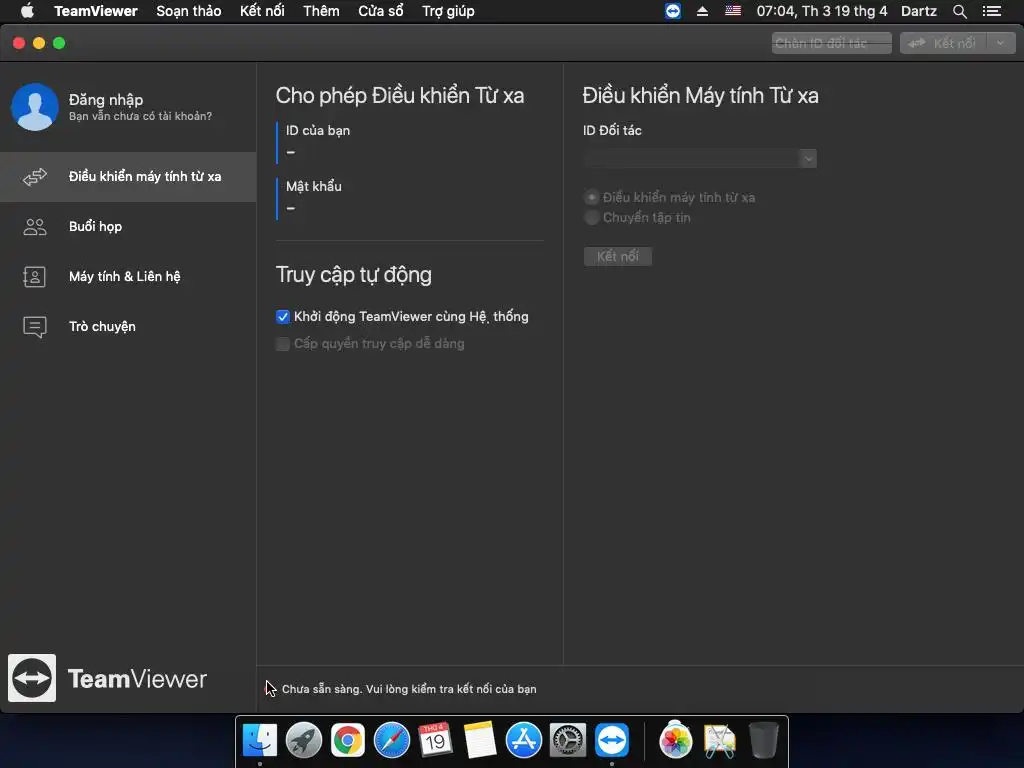Open the Cửa sổ menu
Screen dimensions: 1024x768
[381, 11]
